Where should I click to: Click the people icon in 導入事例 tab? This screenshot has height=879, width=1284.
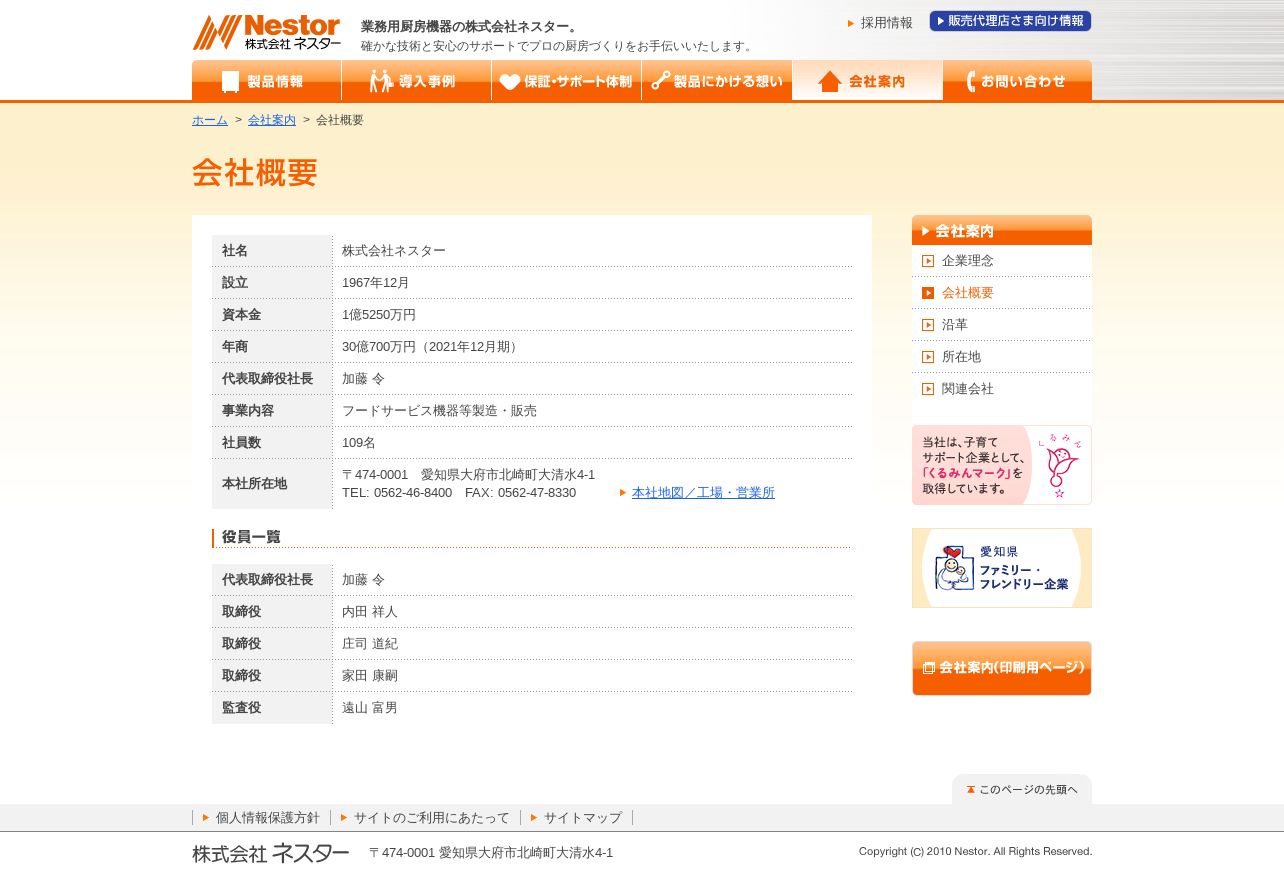click(x=381, y=81)
